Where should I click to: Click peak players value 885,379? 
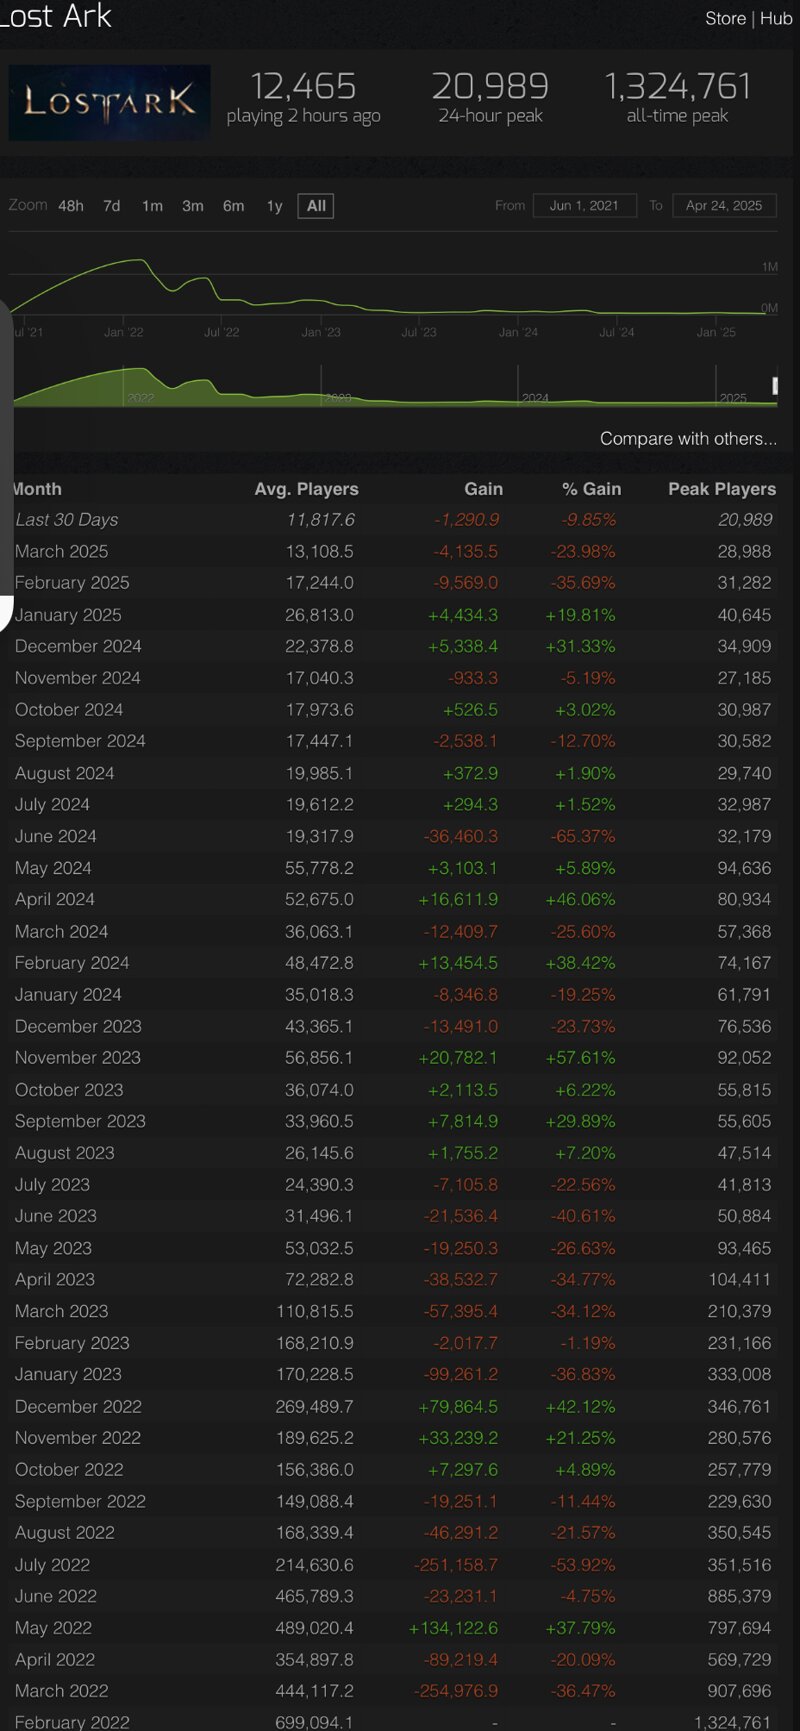click(x=740, y=1597)
